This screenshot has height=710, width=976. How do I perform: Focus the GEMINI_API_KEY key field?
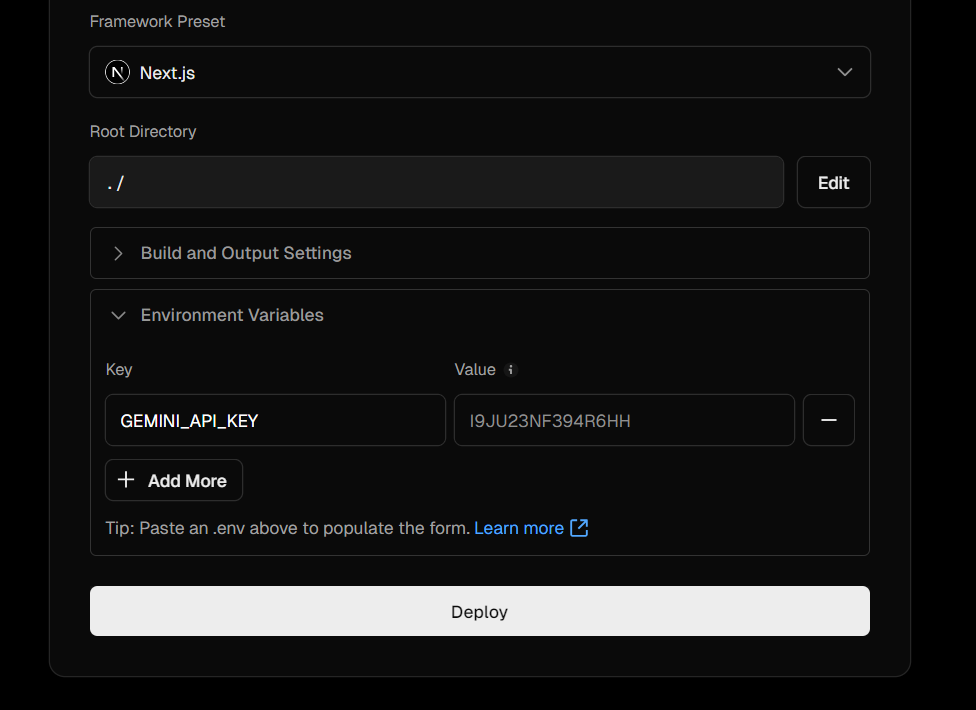tap(275, 420)
